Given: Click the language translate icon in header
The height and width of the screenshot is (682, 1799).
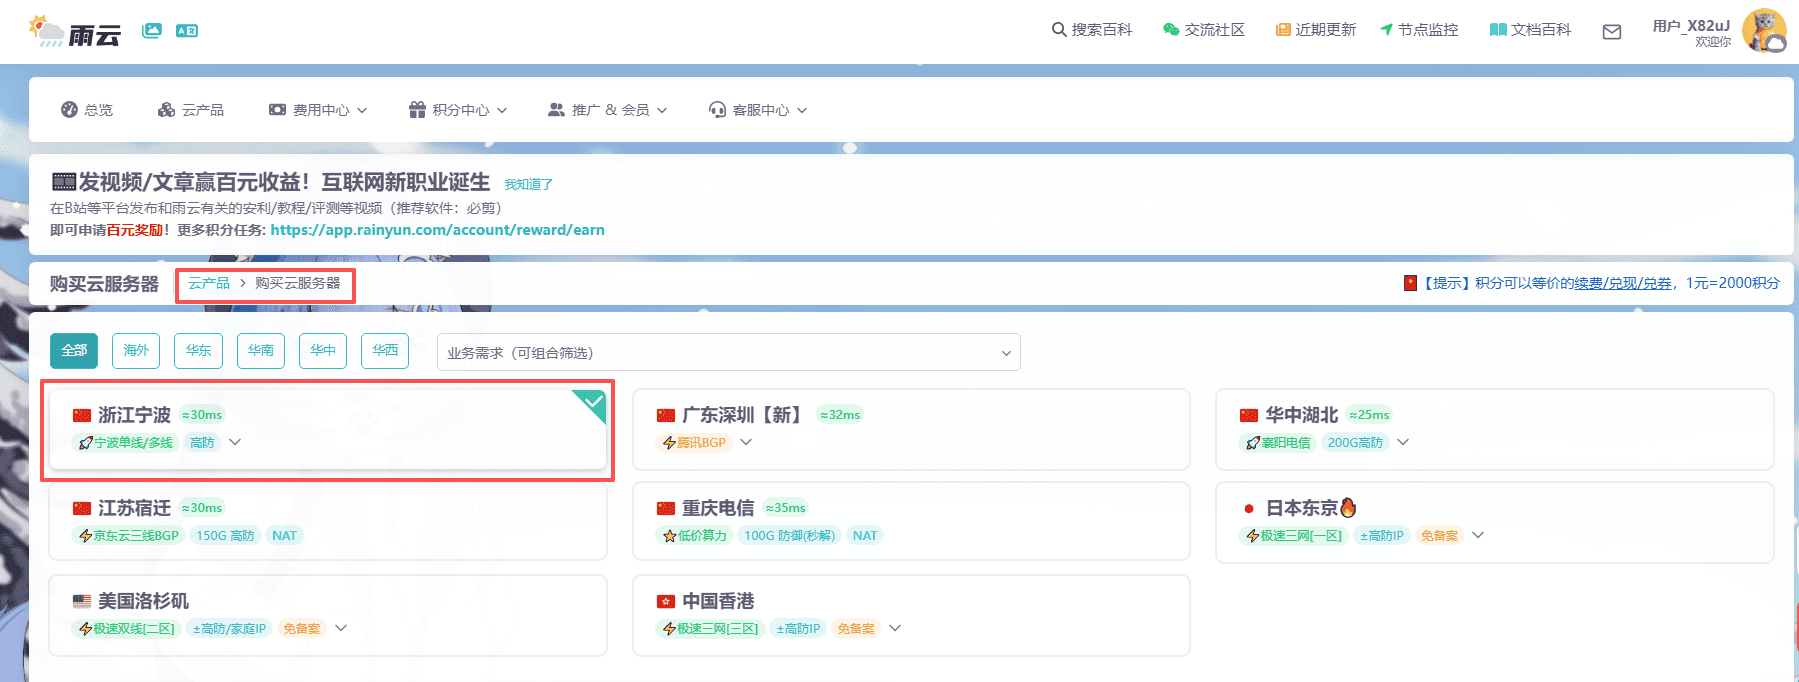Looking at the screenshot, I should pyautogui.click(x=187, y=30).
